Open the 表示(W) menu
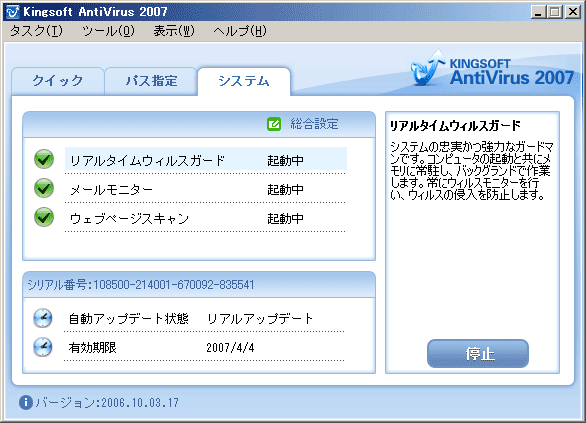Image resolution: width=586 pixels, height=423 pixels. (174, 31)
